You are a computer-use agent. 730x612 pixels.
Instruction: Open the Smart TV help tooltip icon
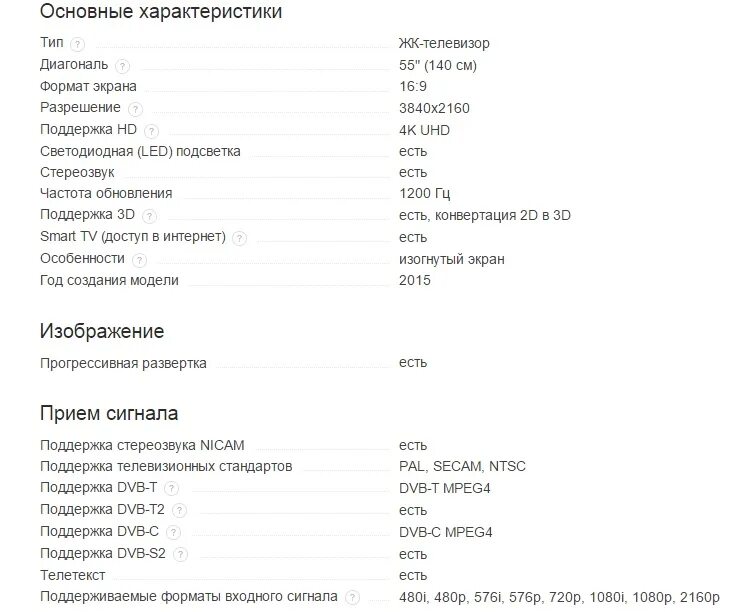point(239,238)
